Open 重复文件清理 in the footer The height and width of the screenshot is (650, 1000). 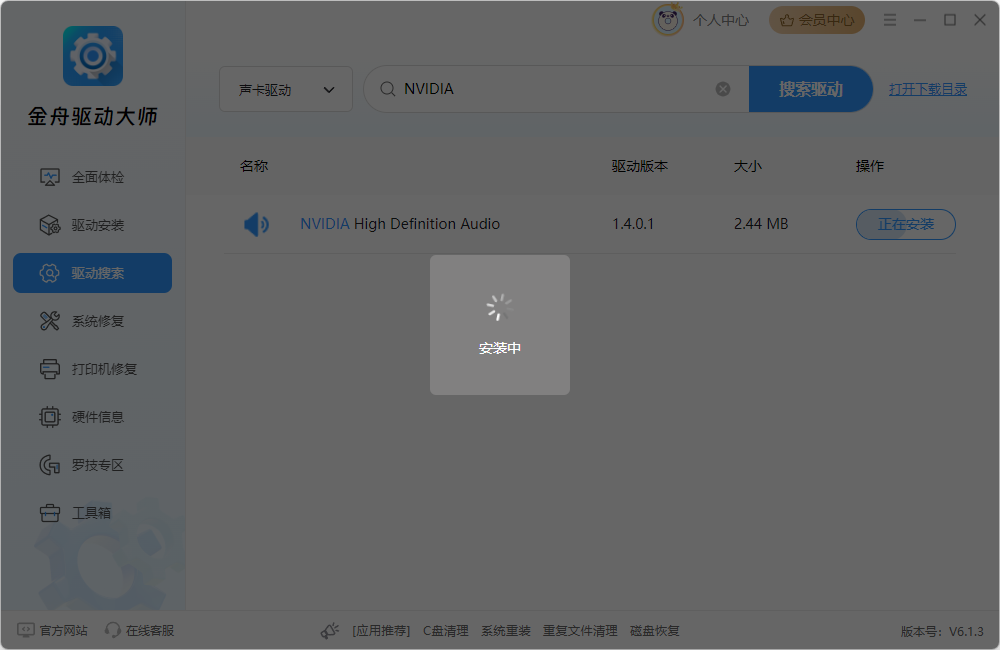580,631
